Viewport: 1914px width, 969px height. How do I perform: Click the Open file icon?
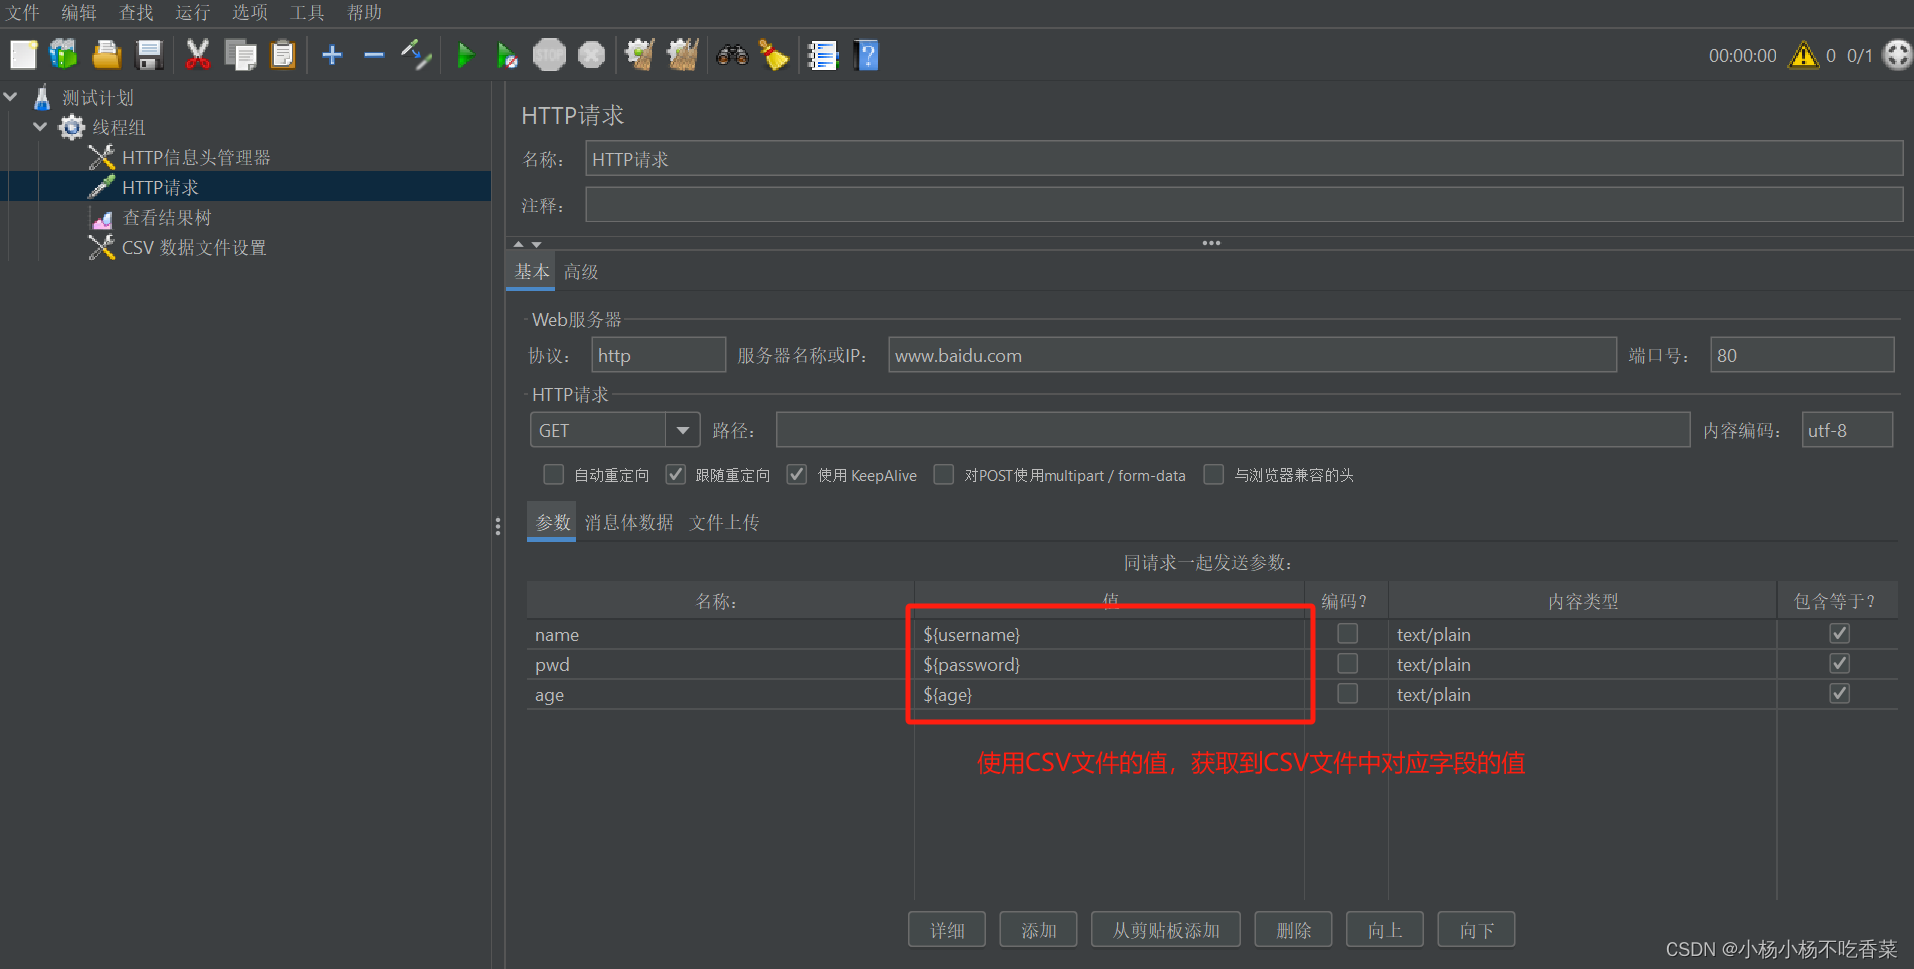click(106, 55)
